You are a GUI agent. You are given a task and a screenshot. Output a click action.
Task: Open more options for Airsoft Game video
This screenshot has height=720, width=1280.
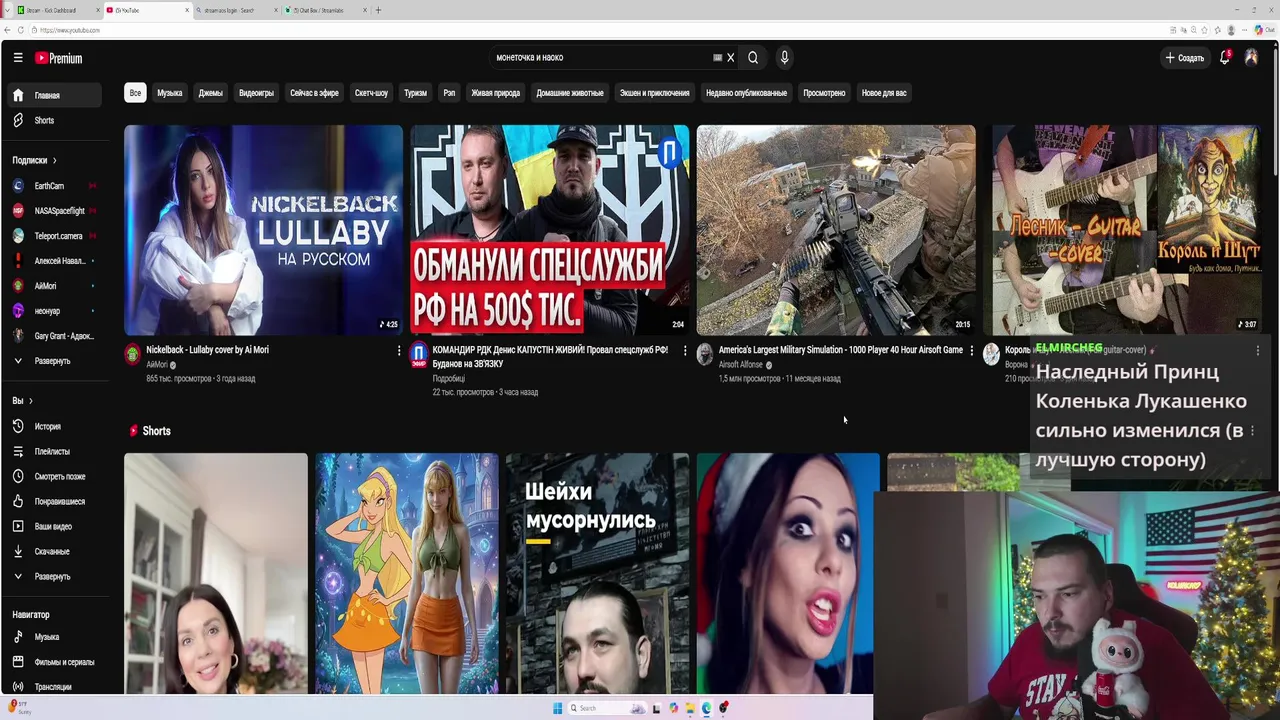click(x=971, y=351)
